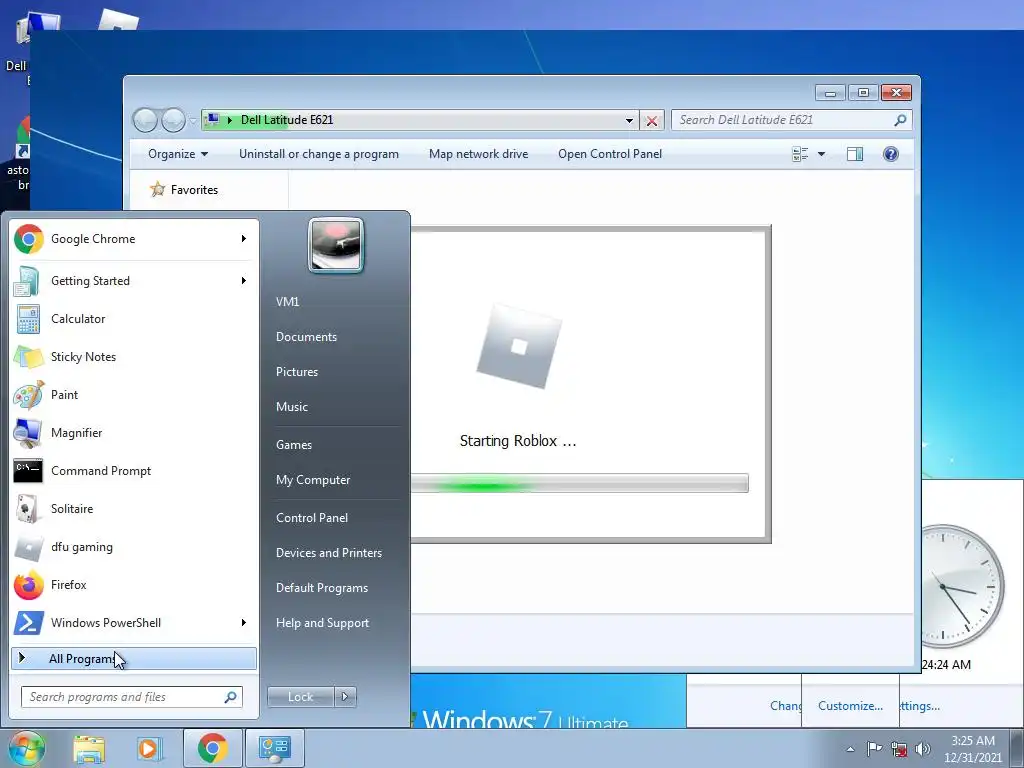Stop loading with the red X button
The image size is (1024, 768).
click(652, 120)
